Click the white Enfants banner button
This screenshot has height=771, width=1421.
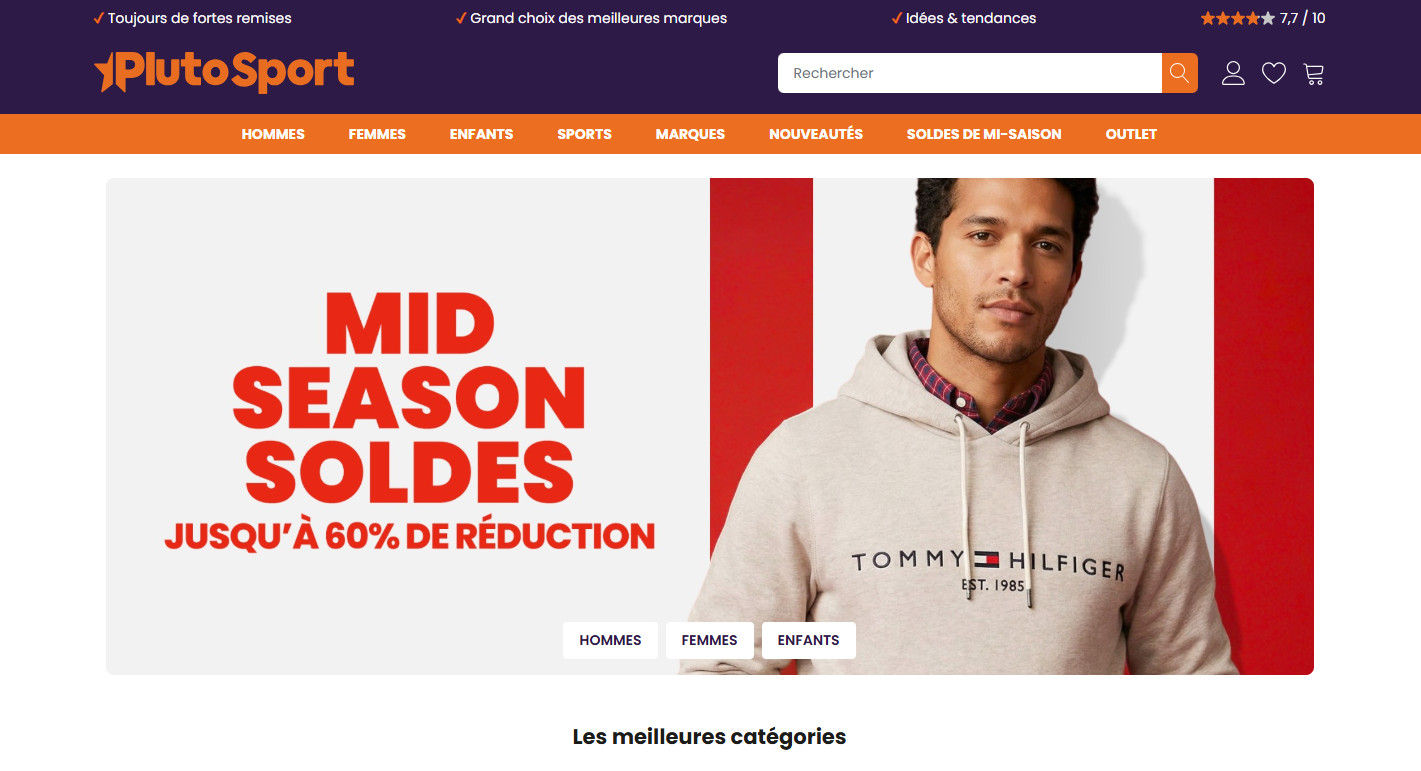coord(808,640)
